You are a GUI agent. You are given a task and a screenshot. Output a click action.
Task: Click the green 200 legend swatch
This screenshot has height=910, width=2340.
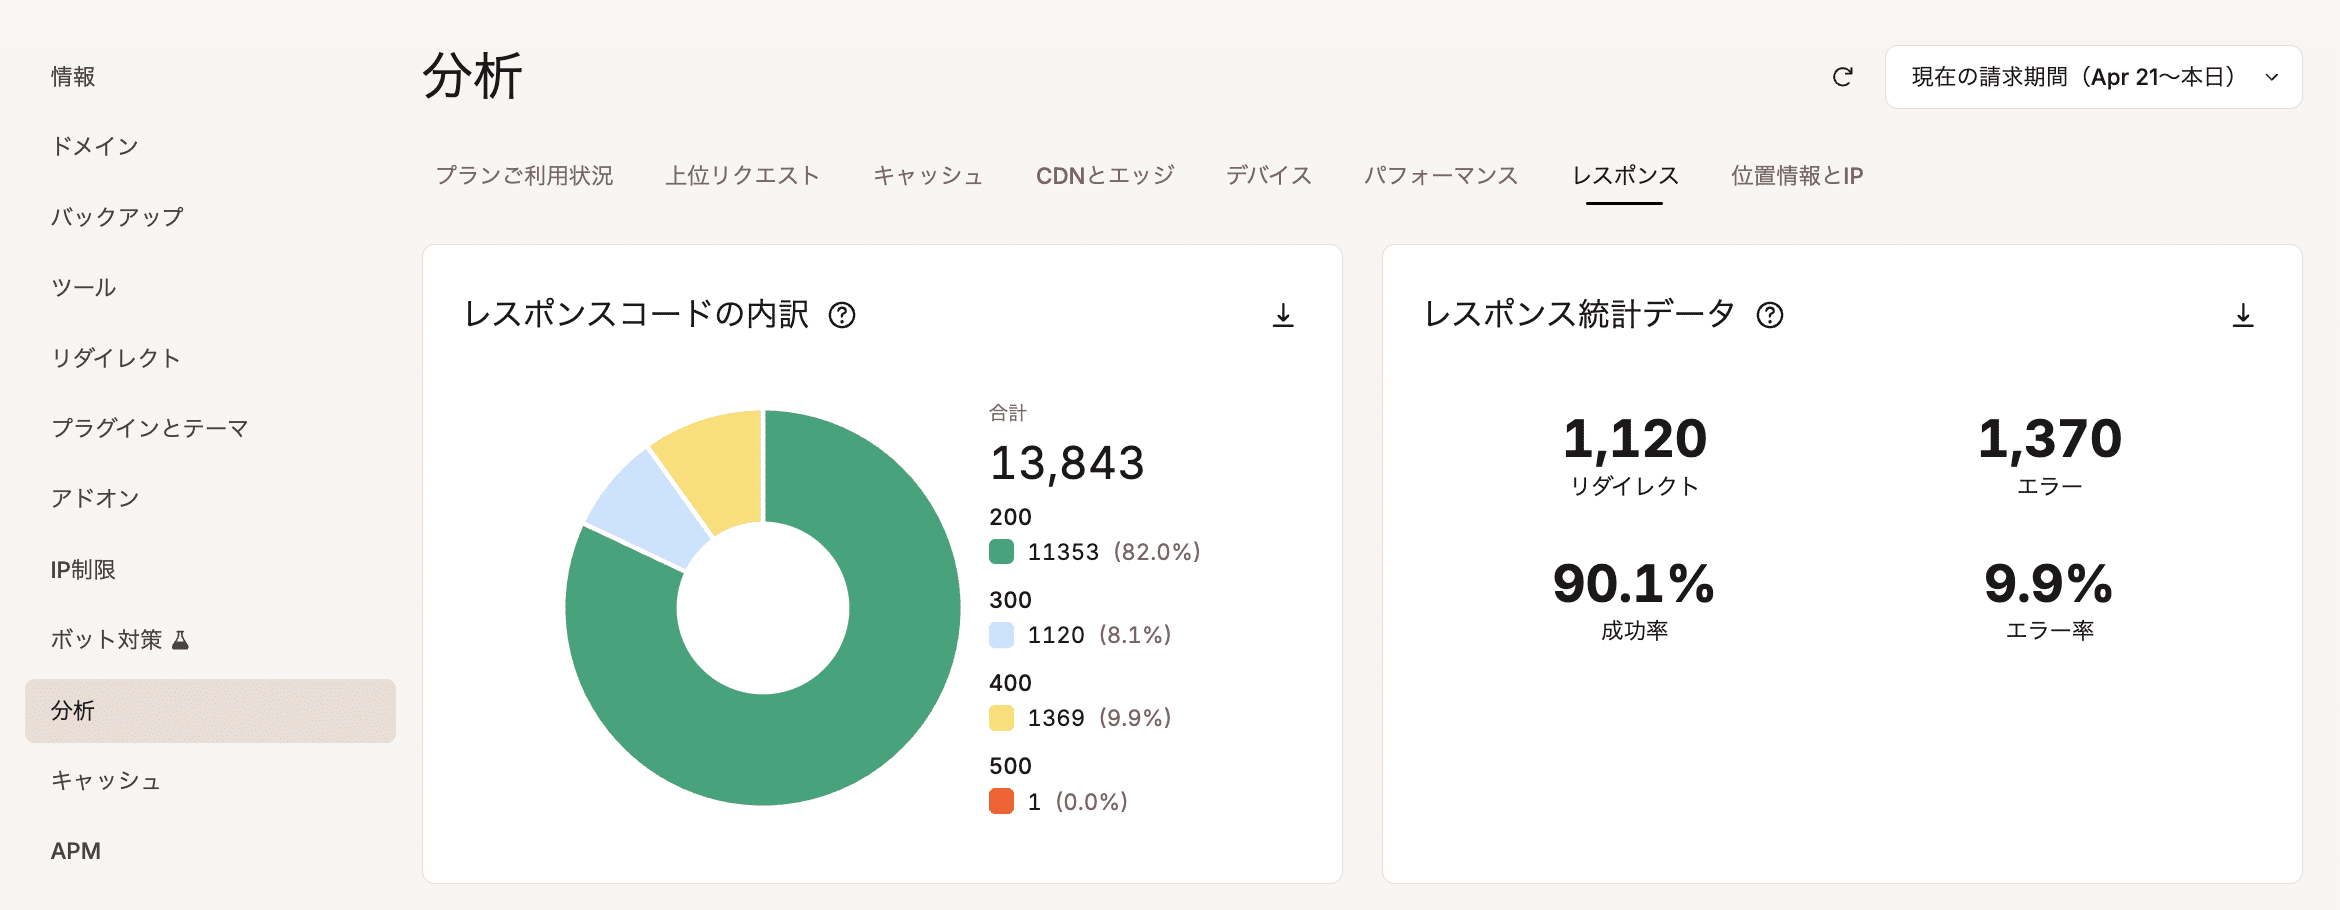1001,552
